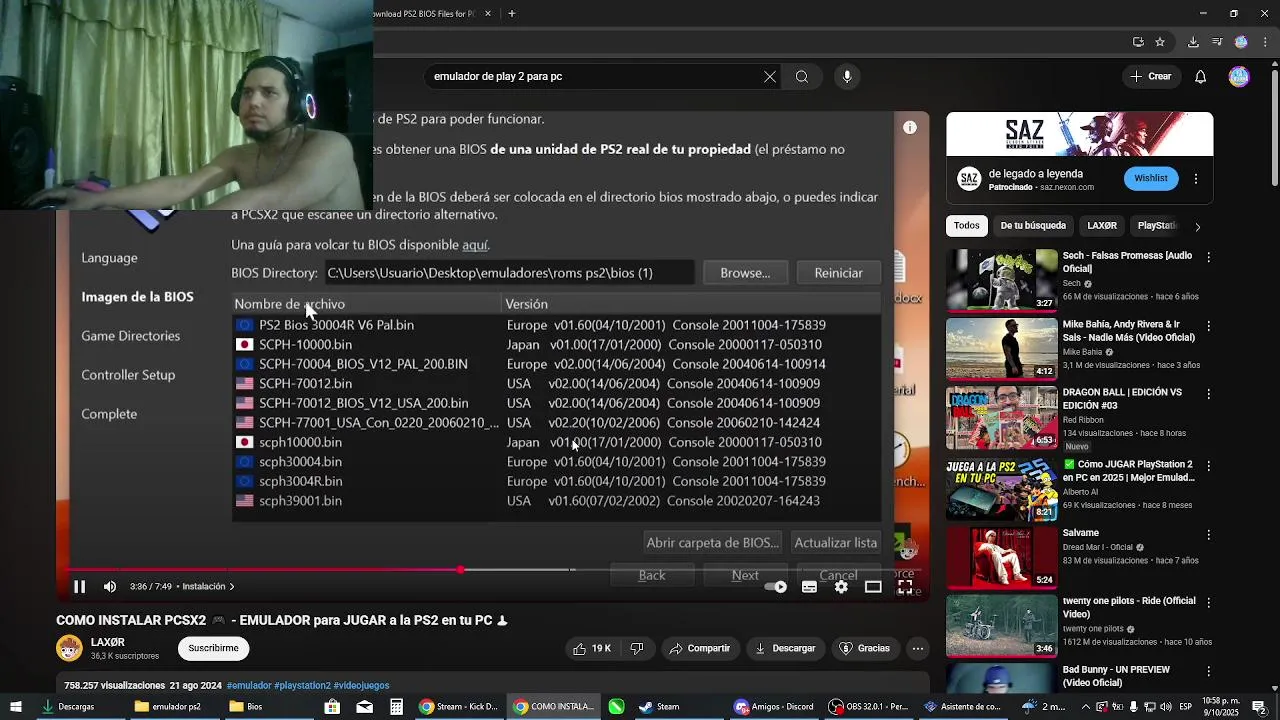Image resolution: width=1280 pixels, height=720 pixels.
Task: Select the LAXØR filter chip
Action: click(1102, 226)
